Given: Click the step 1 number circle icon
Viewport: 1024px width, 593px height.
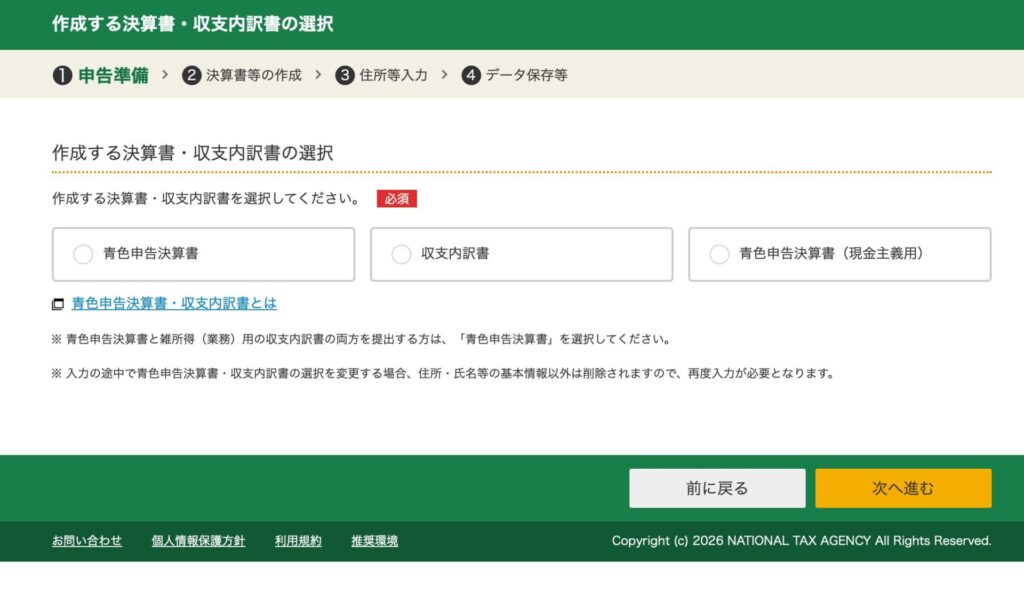Looking at the screenshot, I should [62, 75].
